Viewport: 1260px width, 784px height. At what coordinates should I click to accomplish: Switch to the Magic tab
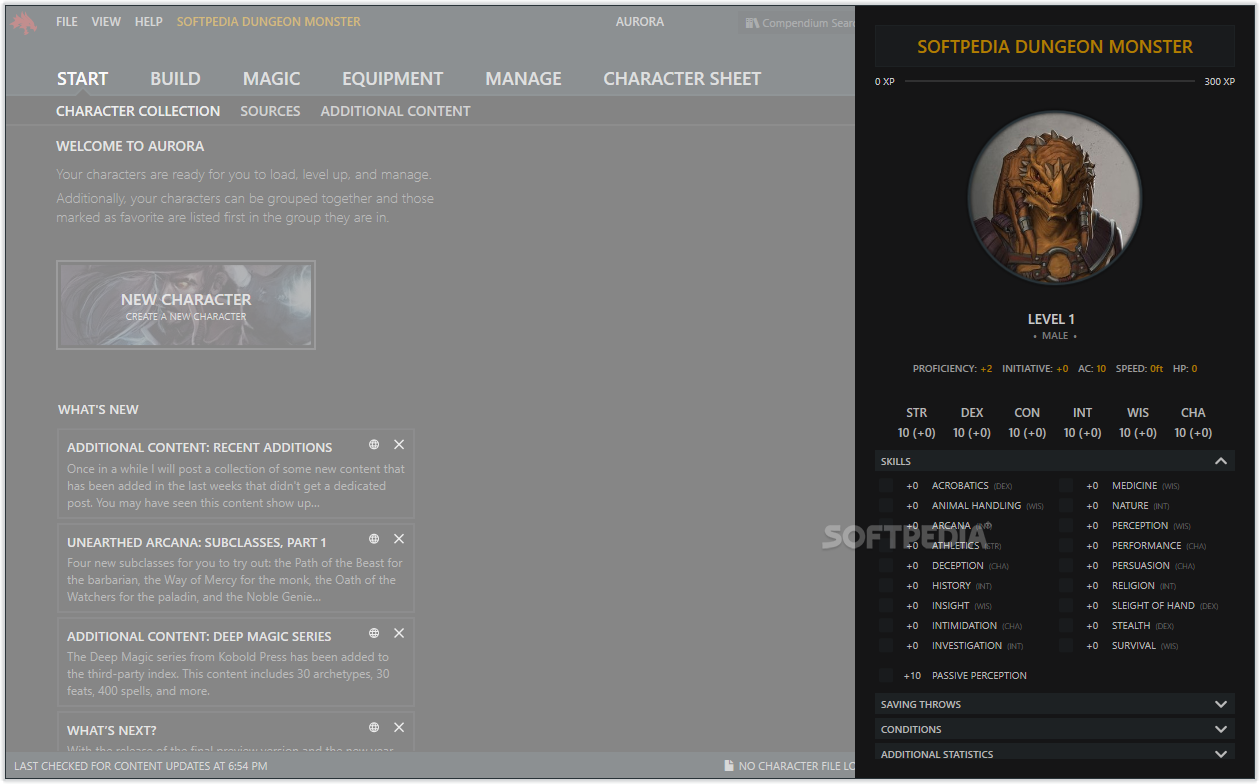271,78
